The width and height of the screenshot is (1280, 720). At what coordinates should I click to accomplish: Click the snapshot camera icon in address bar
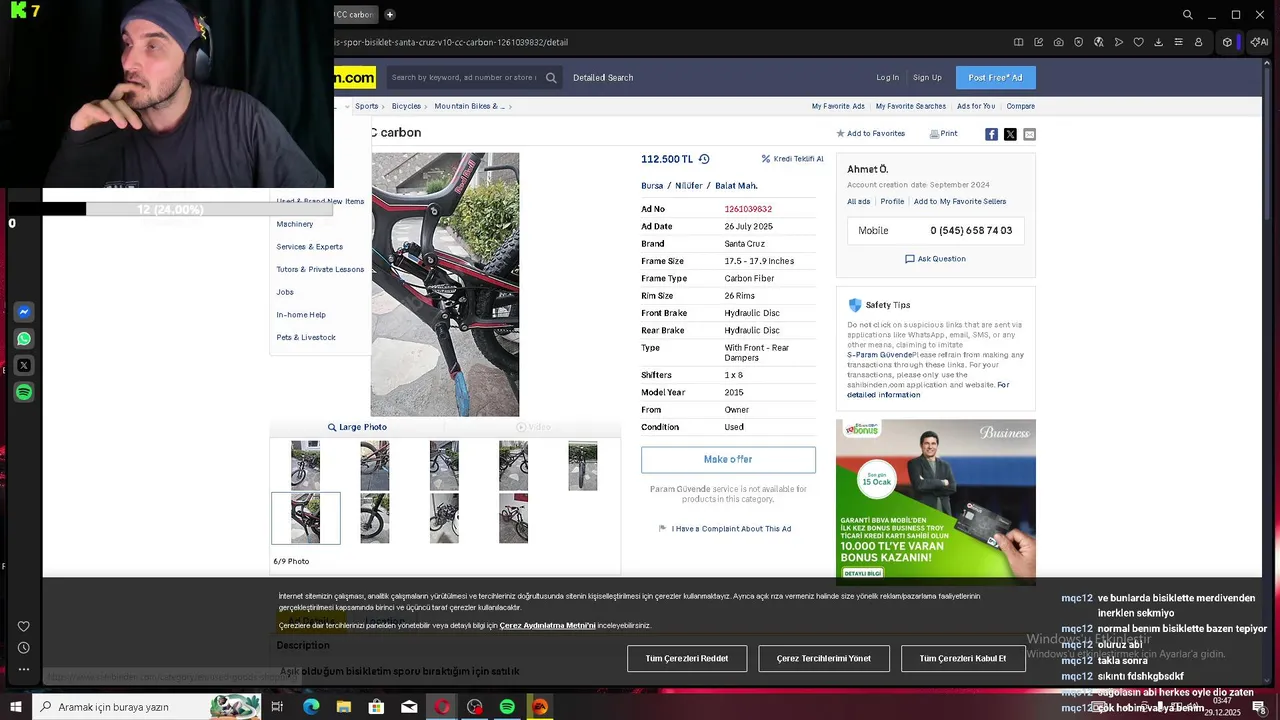[x=1059, y=42]
